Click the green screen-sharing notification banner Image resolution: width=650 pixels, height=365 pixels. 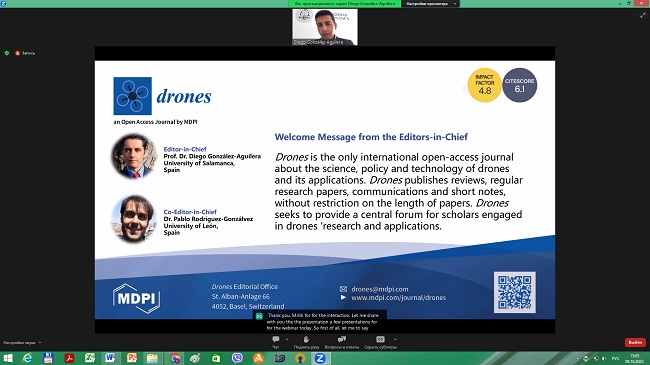click(x=345, y=3)
